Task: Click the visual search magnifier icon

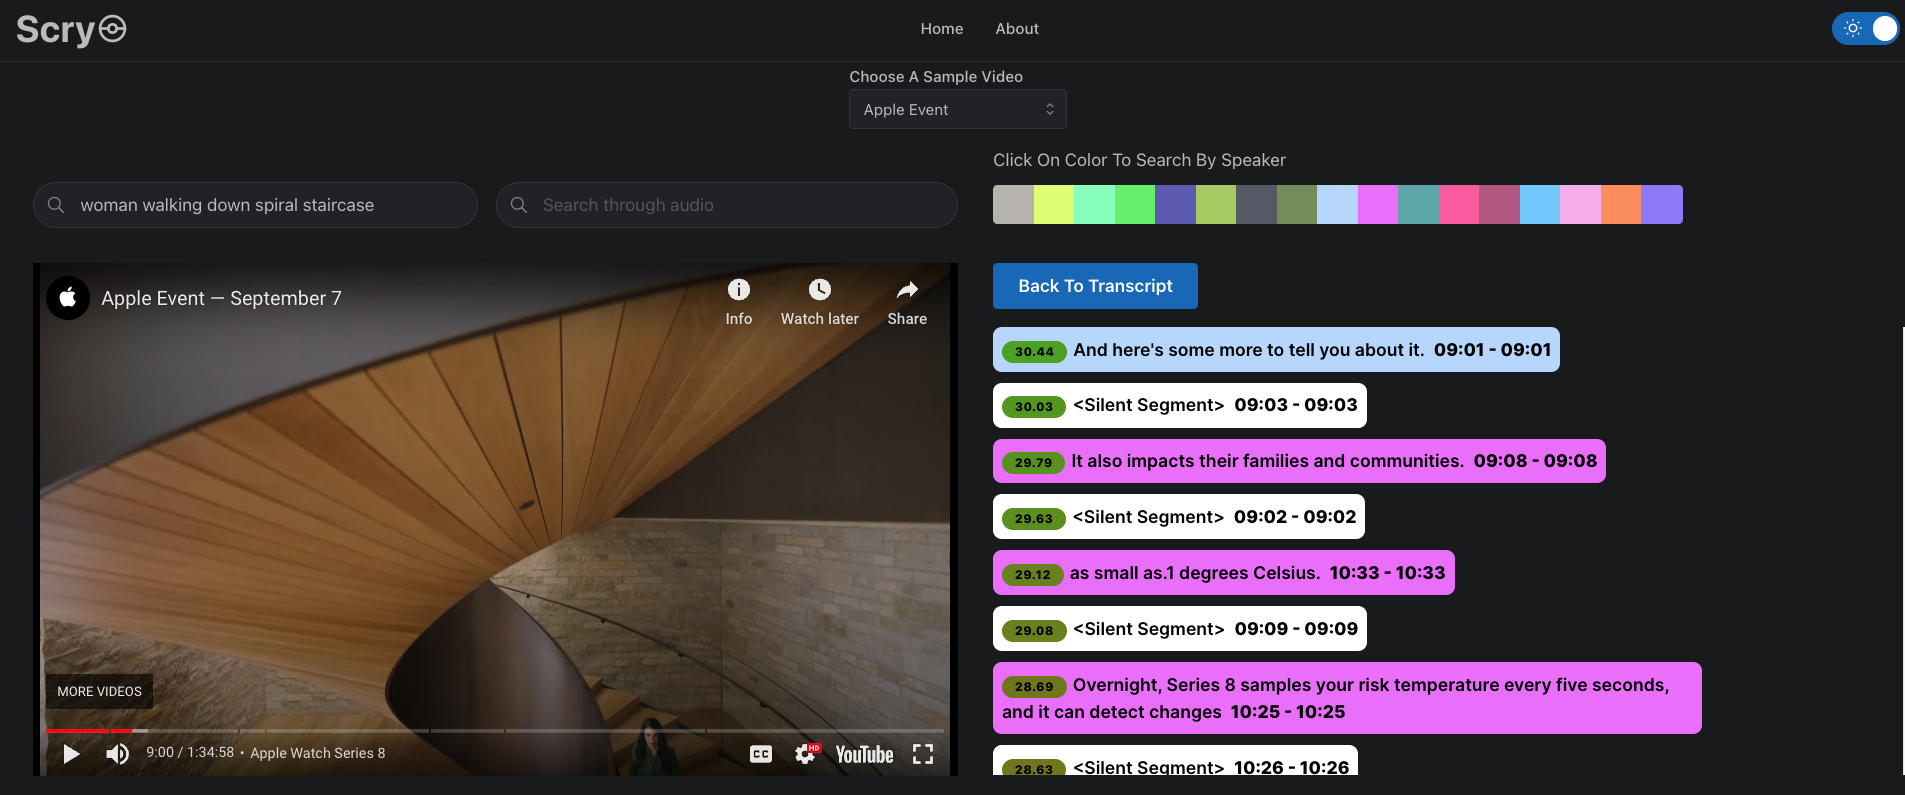Action: (57, 205)
